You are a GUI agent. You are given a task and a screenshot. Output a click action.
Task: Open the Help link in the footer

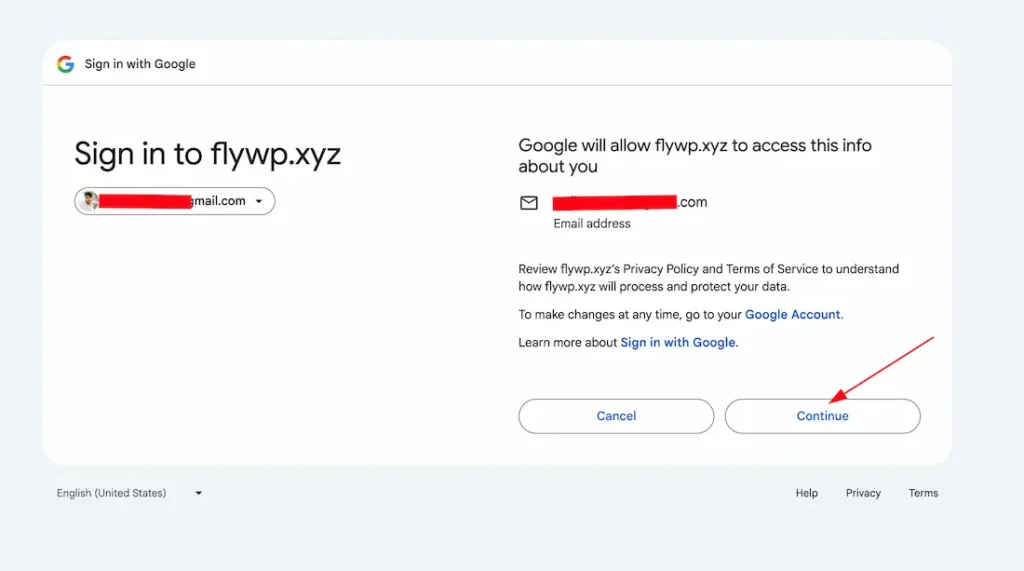point(806,493)
